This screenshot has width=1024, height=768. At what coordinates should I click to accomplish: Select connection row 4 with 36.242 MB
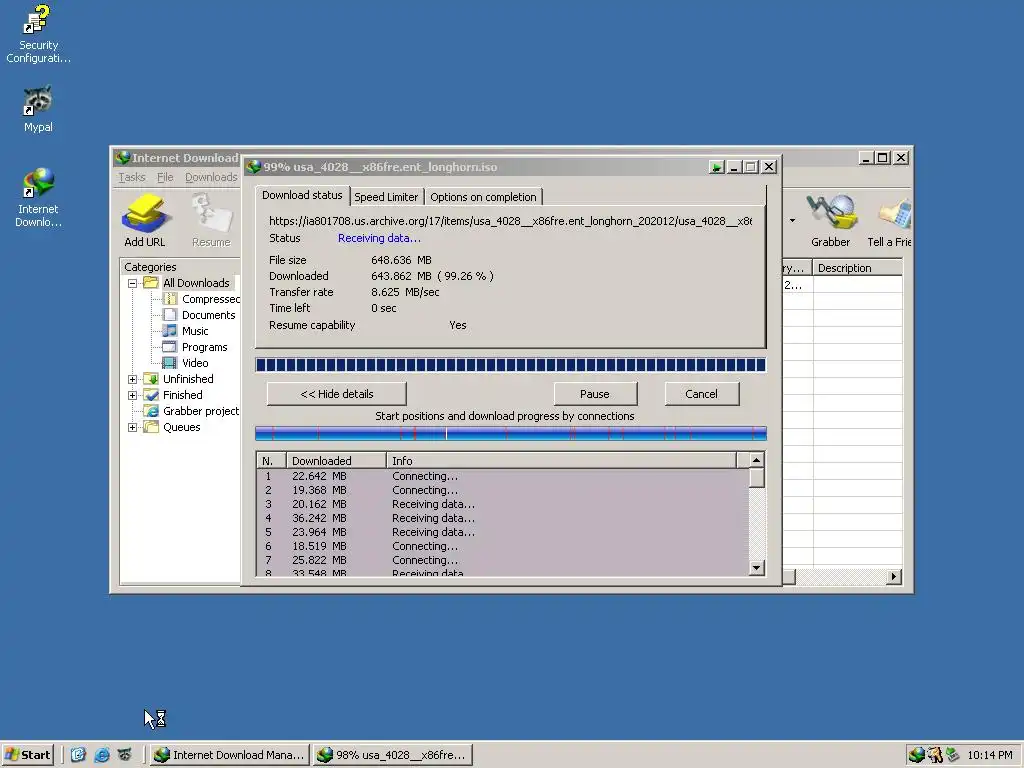[503, 519]
